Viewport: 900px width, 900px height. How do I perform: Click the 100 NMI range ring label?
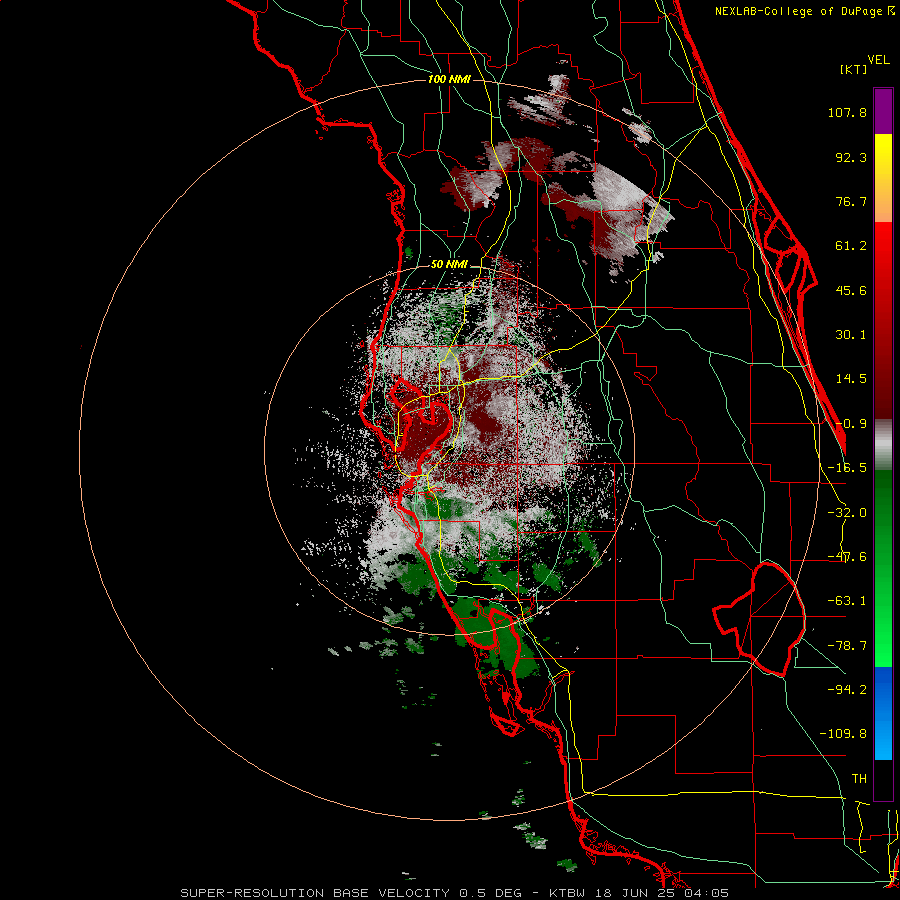coord(449,79)
